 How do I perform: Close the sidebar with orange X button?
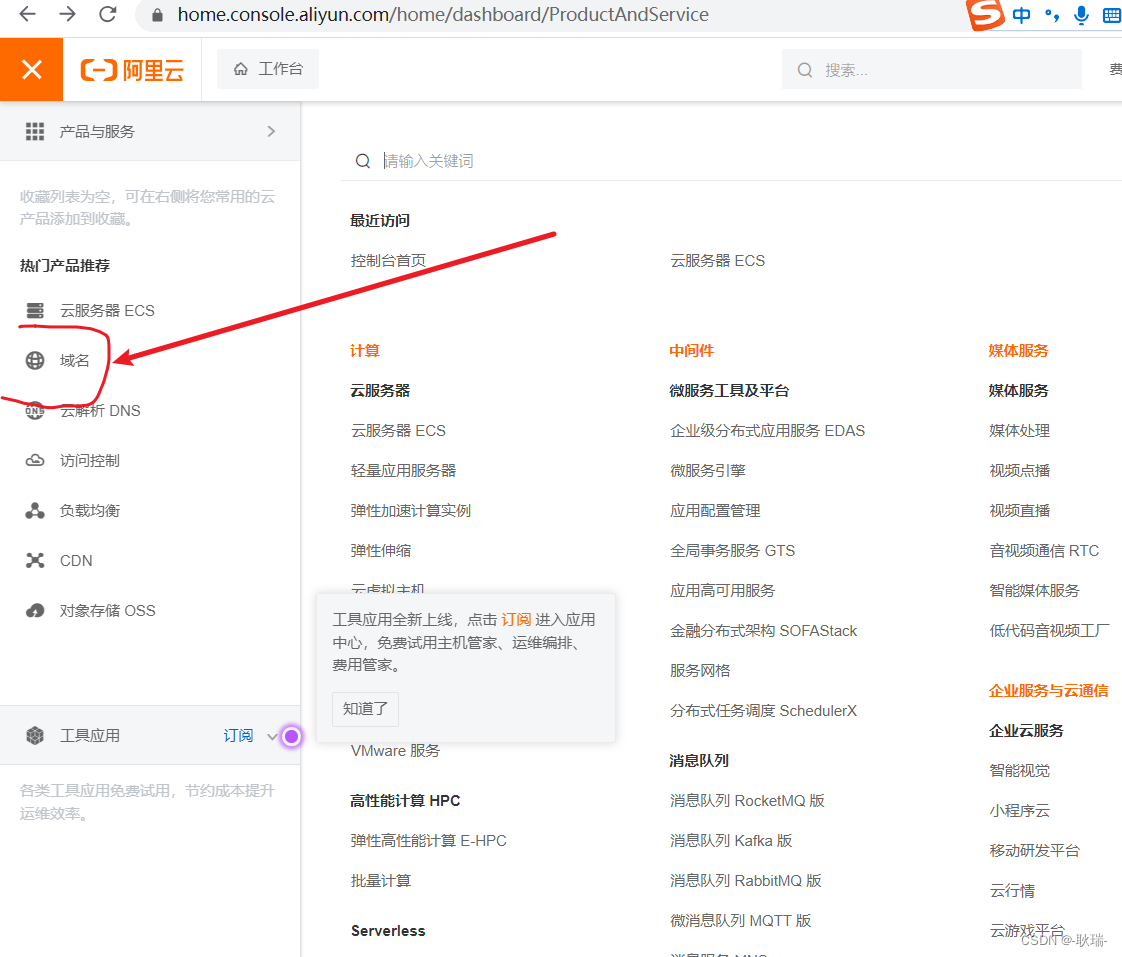pyautogui.click(x=31, y=69)
